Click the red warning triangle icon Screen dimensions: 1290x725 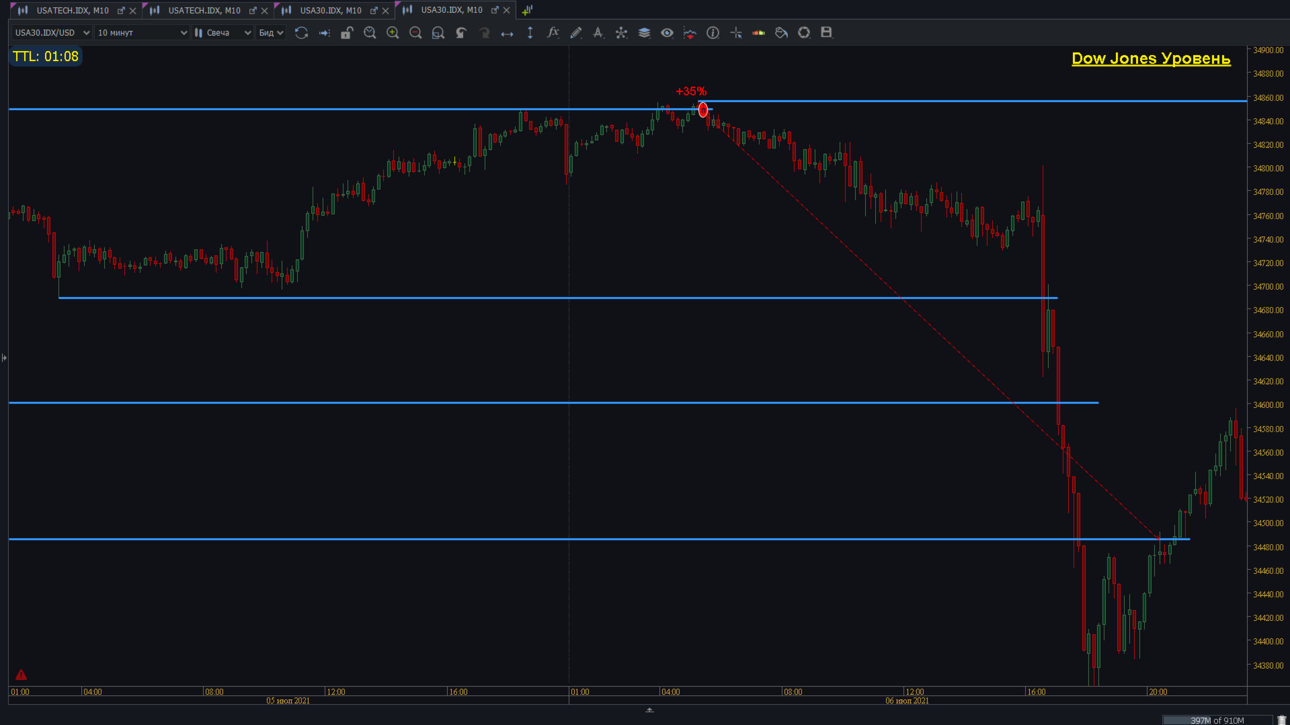point(21,675)
